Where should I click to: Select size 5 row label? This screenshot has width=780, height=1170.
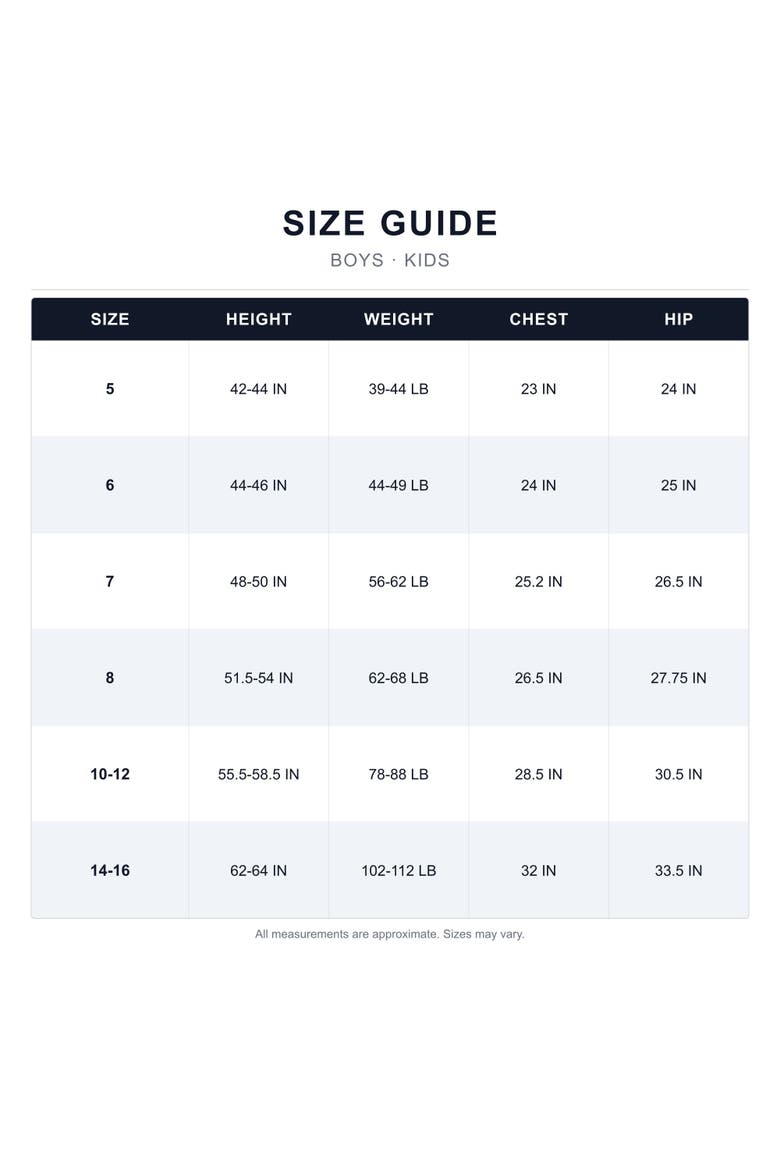click(x=110, y=389)
